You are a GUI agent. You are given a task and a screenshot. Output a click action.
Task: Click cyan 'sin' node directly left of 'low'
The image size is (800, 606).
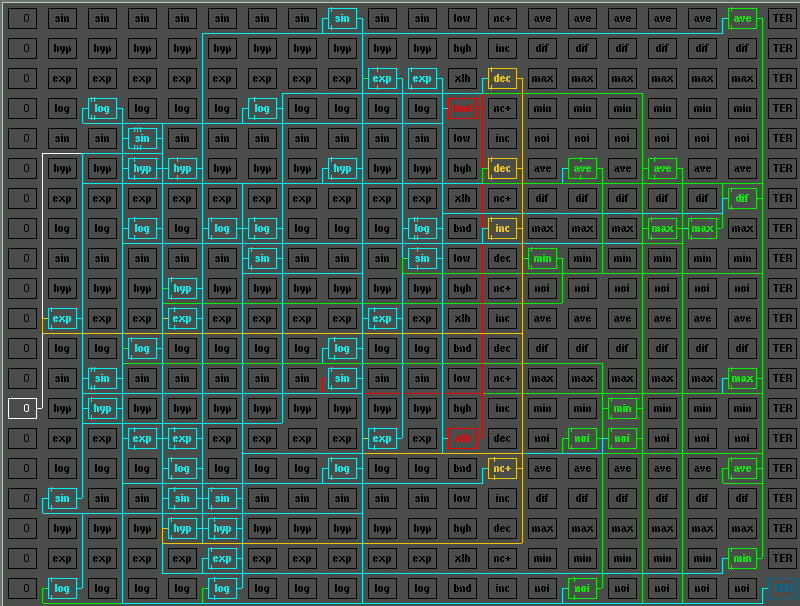422,258
